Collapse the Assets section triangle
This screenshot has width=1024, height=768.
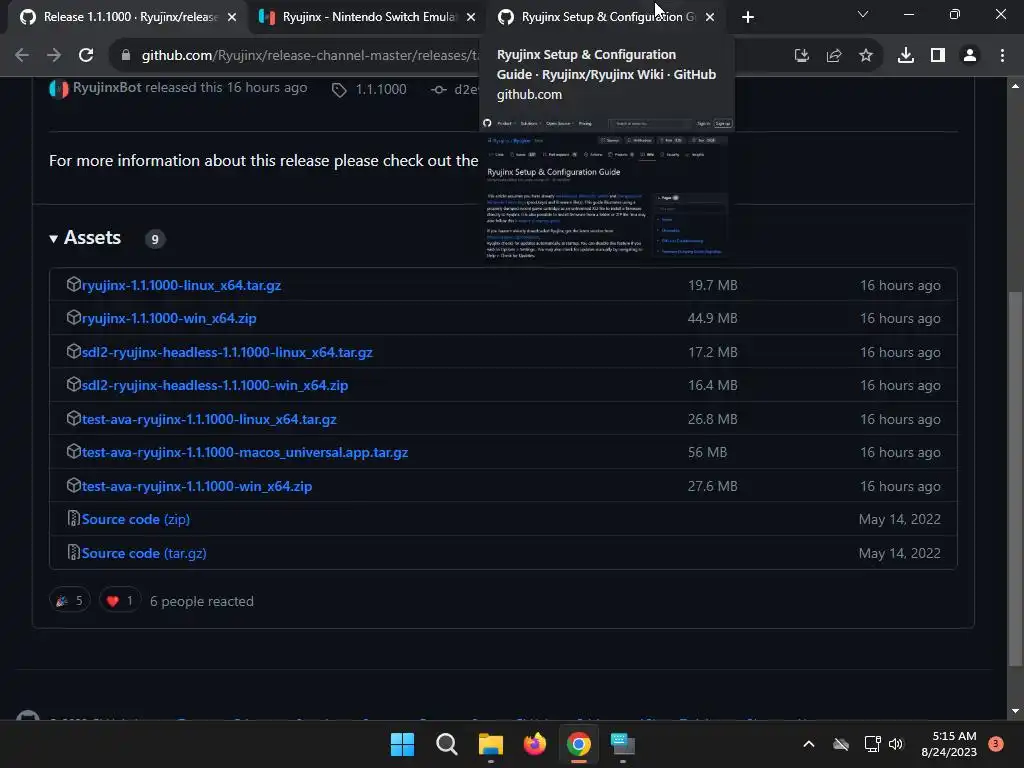click(54, 239)
